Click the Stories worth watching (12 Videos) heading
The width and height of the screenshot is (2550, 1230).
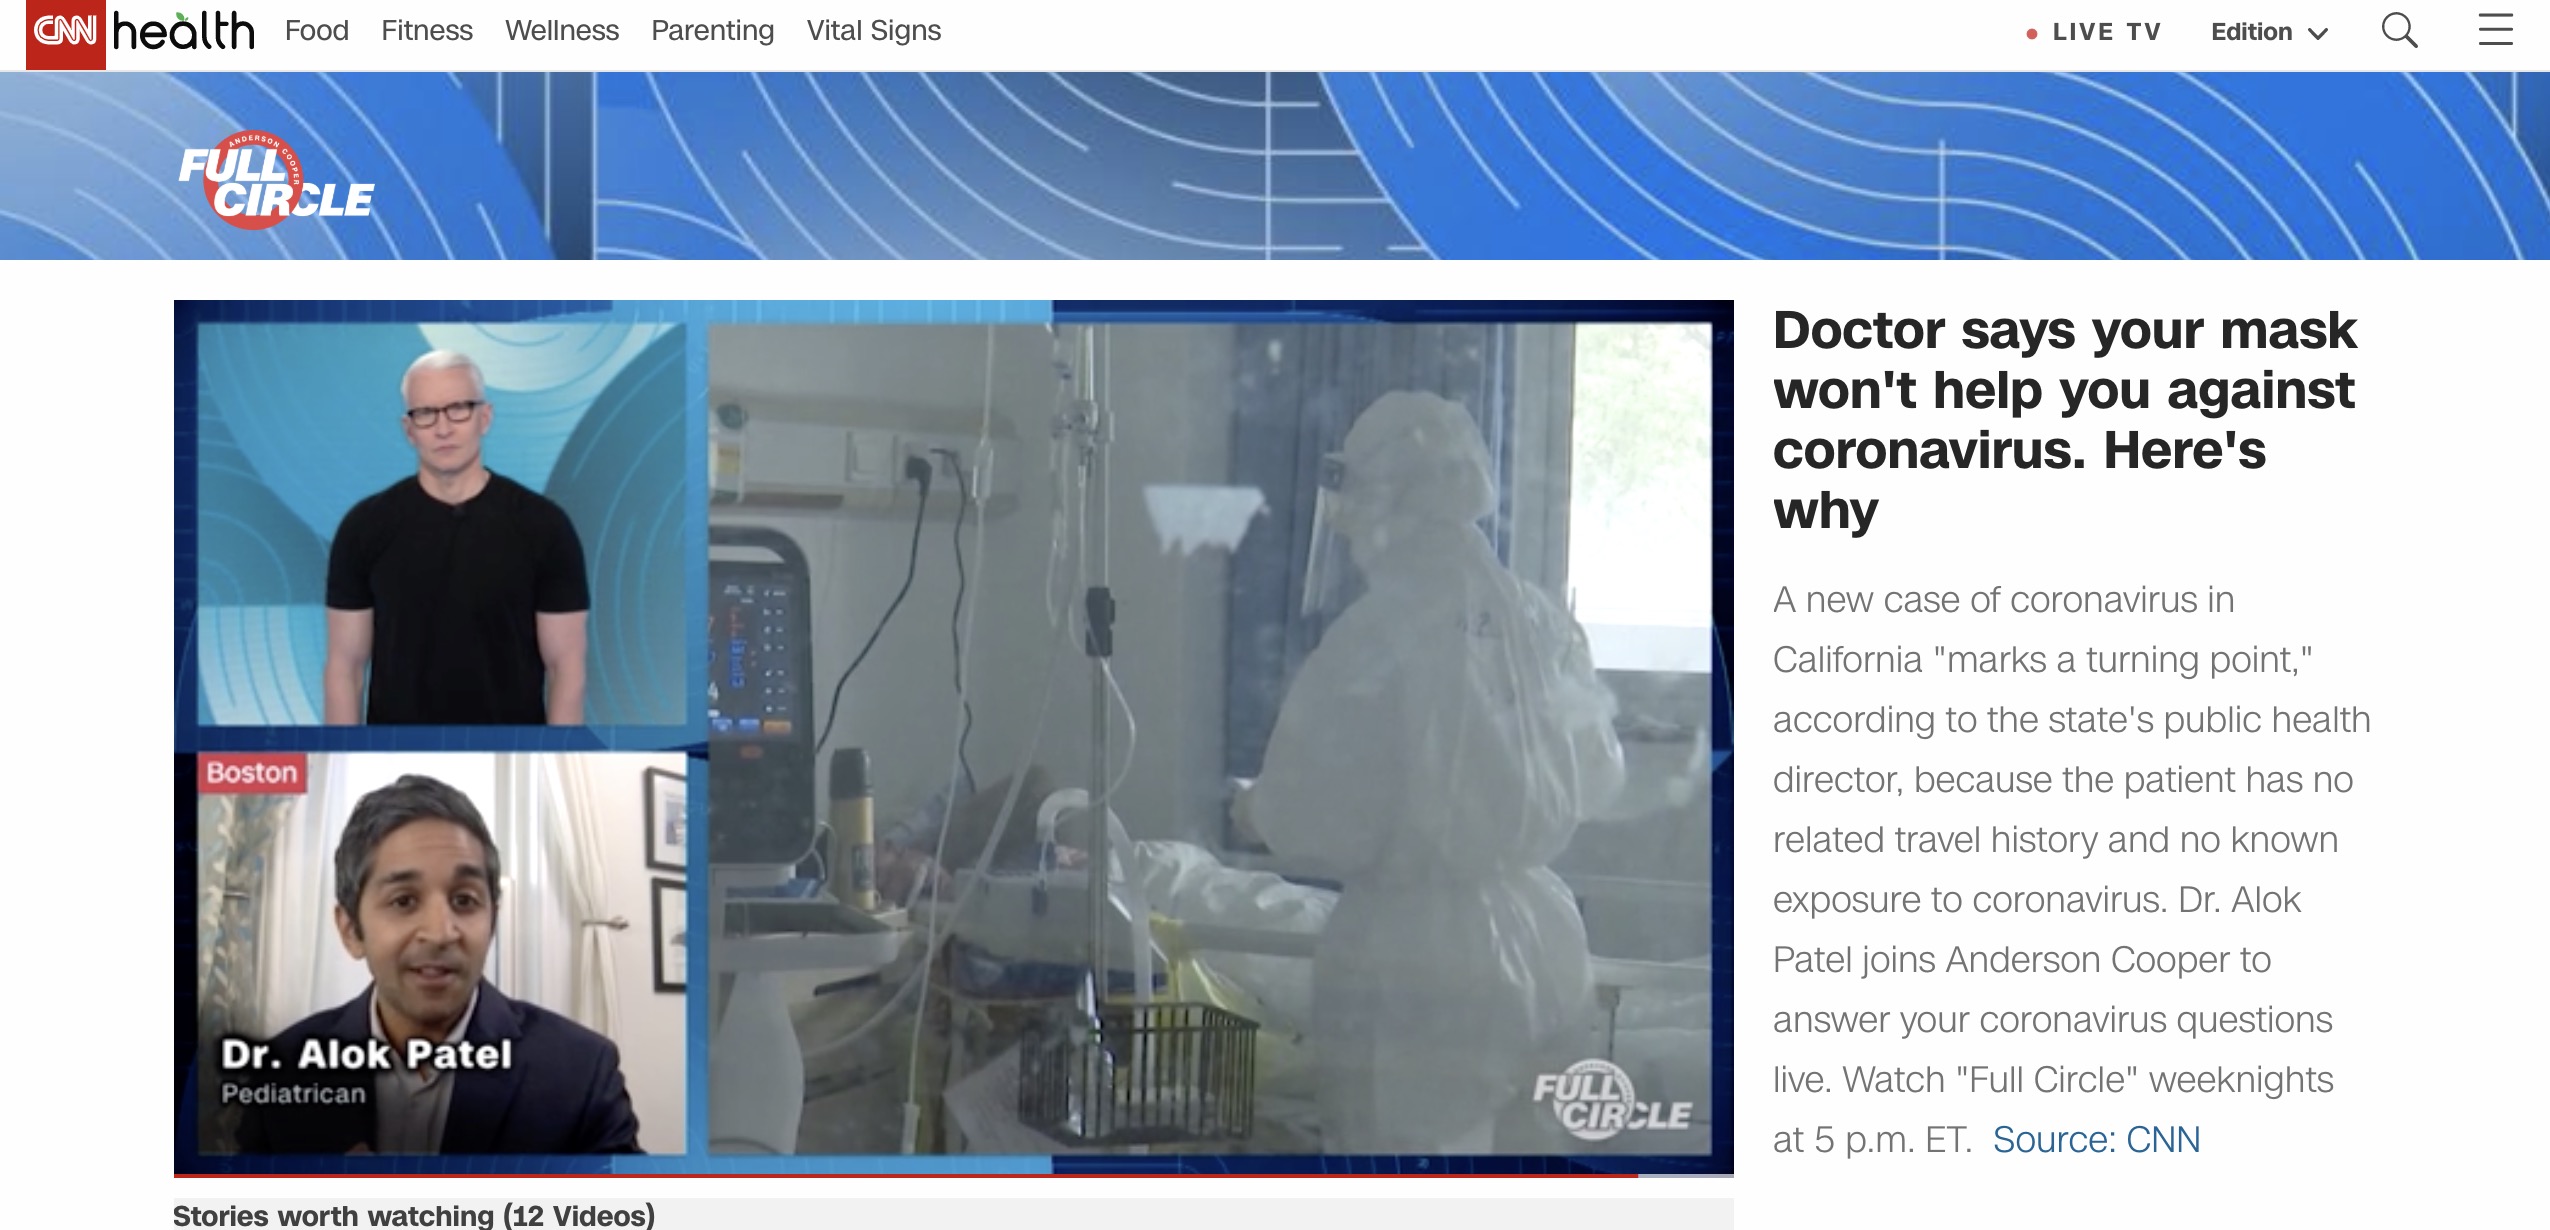point(414,1215)
